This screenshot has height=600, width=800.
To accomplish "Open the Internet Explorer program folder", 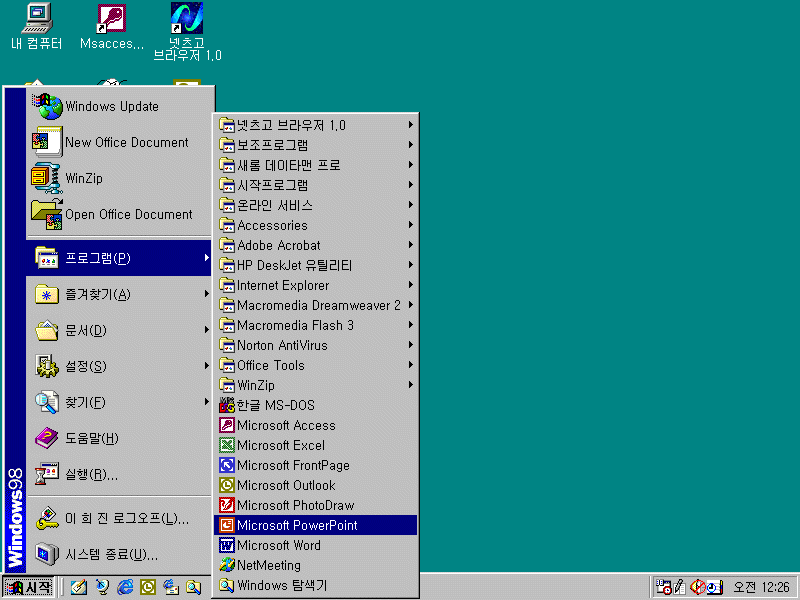I will [x=316, y=285].
